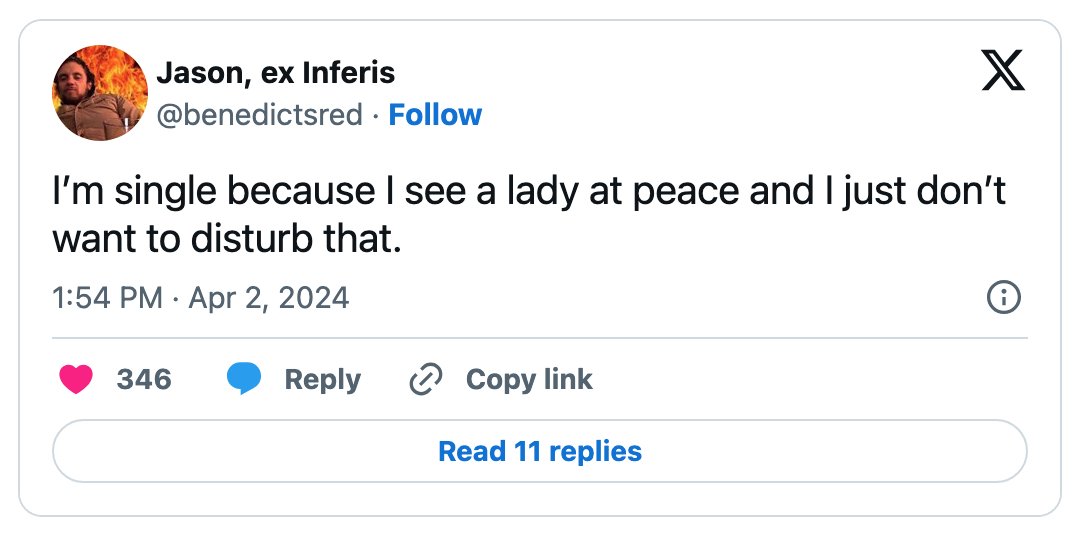Visit the @benedictsred handle
Screen dimensions: 1087x539
(x=260, y=115)
